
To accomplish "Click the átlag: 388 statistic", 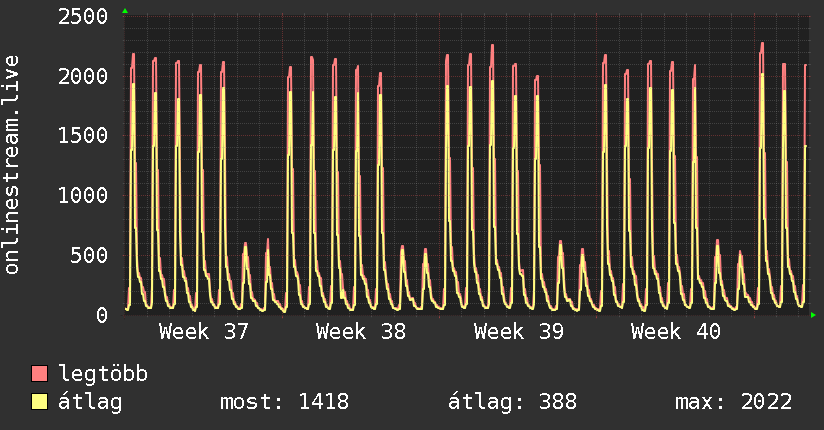I will pos(512,402).
